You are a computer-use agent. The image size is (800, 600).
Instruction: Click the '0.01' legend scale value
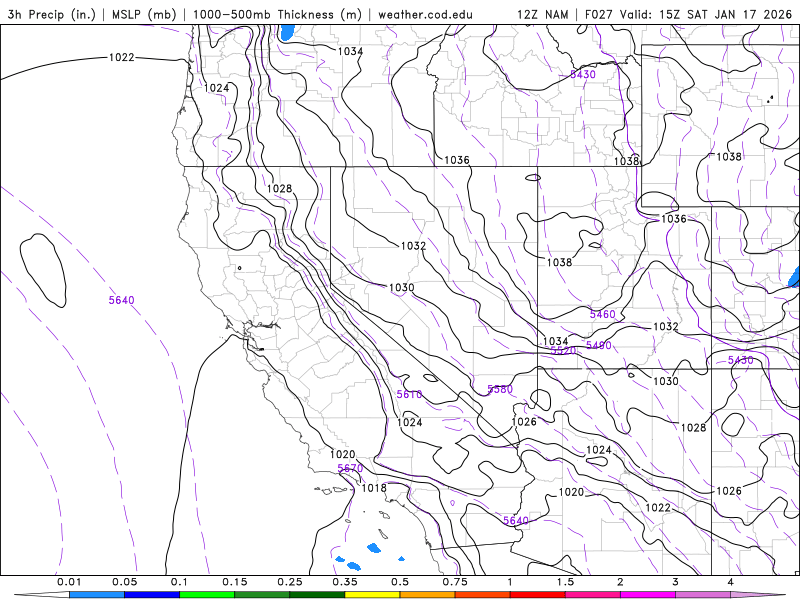[69, 582]
